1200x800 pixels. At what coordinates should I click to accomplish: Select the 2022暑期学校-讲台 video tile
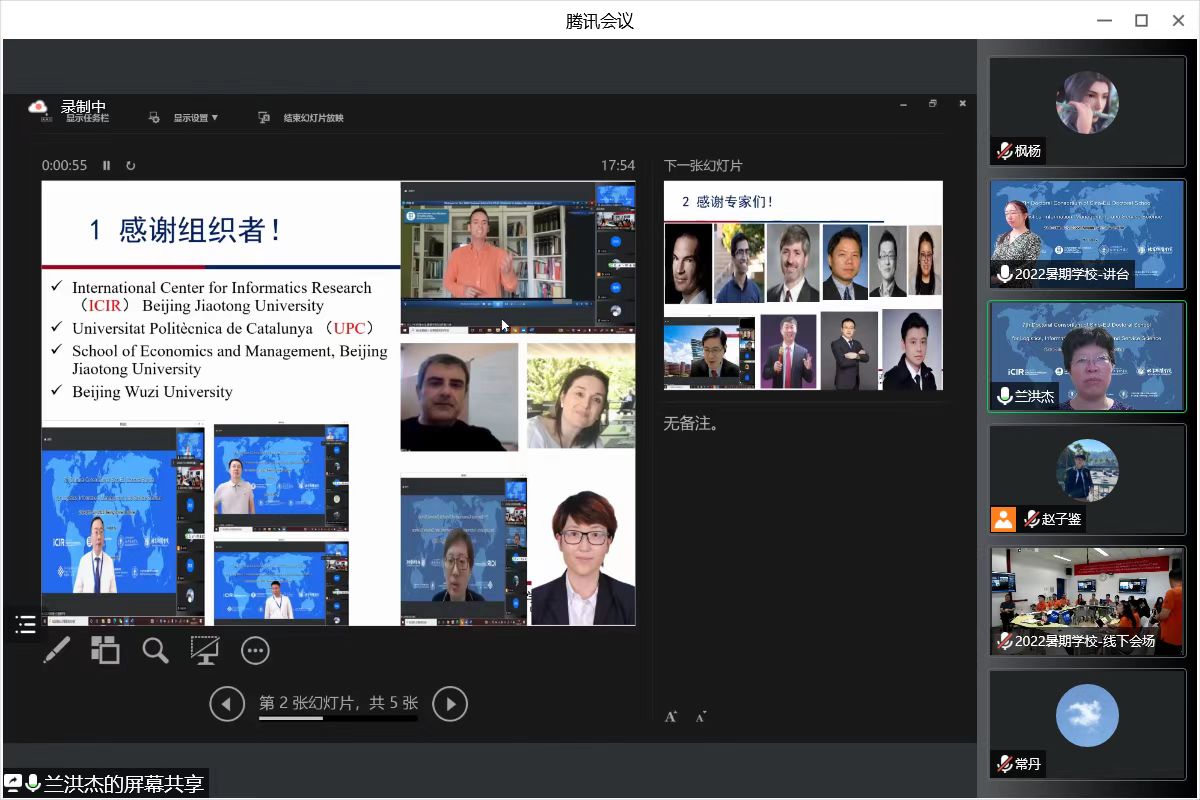(x=1087, y=234)
